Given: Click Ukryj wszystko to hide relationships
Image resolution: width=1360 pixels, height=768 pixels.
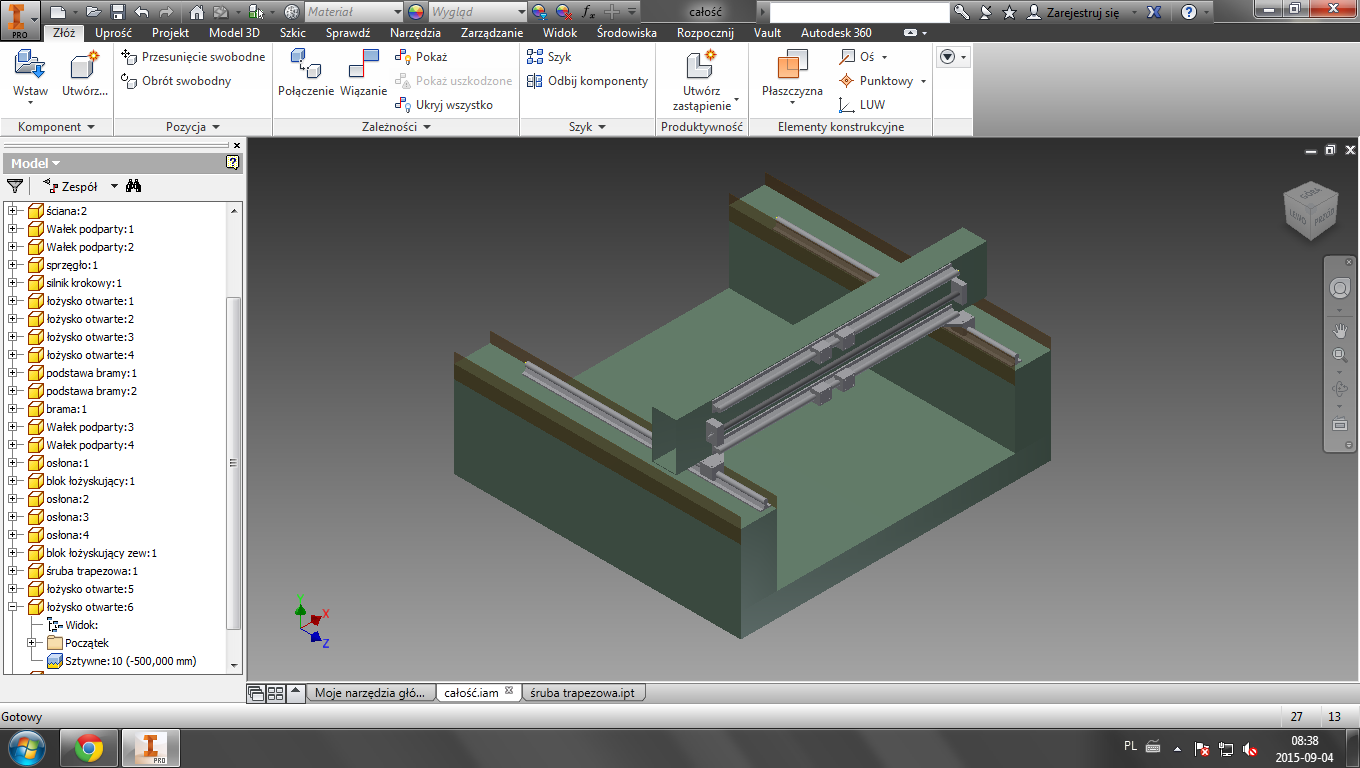Looking at the screenshot, I should [x=443, y=105].
